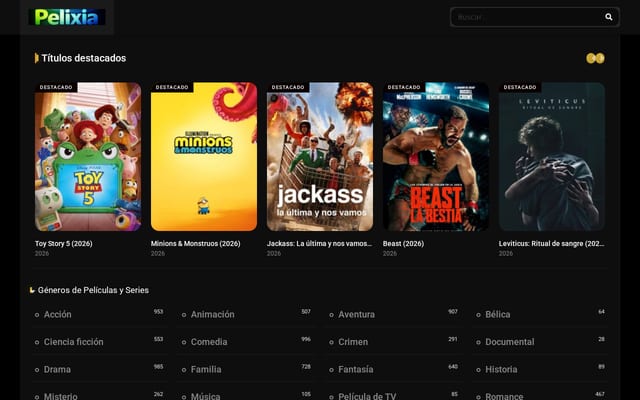
Task: Click the 2026 year under Toy Story 5
Action: 42,253
